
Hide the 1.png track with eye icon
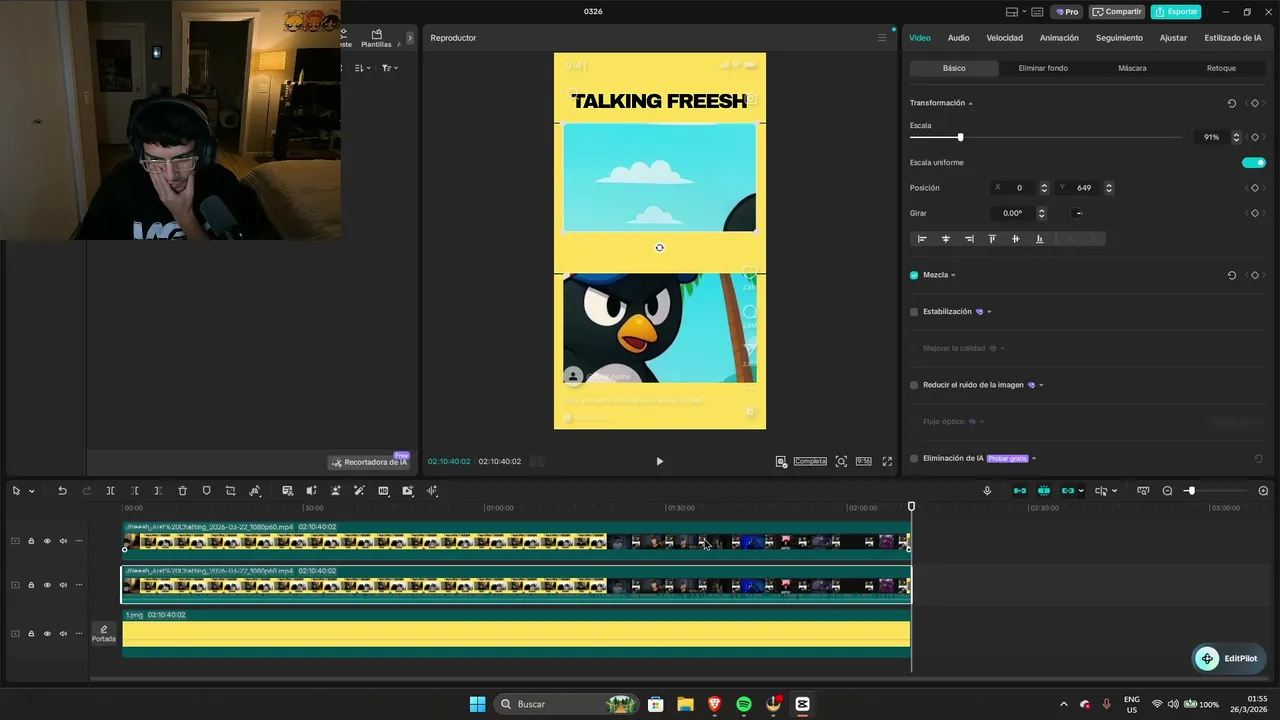pos(47,634)
